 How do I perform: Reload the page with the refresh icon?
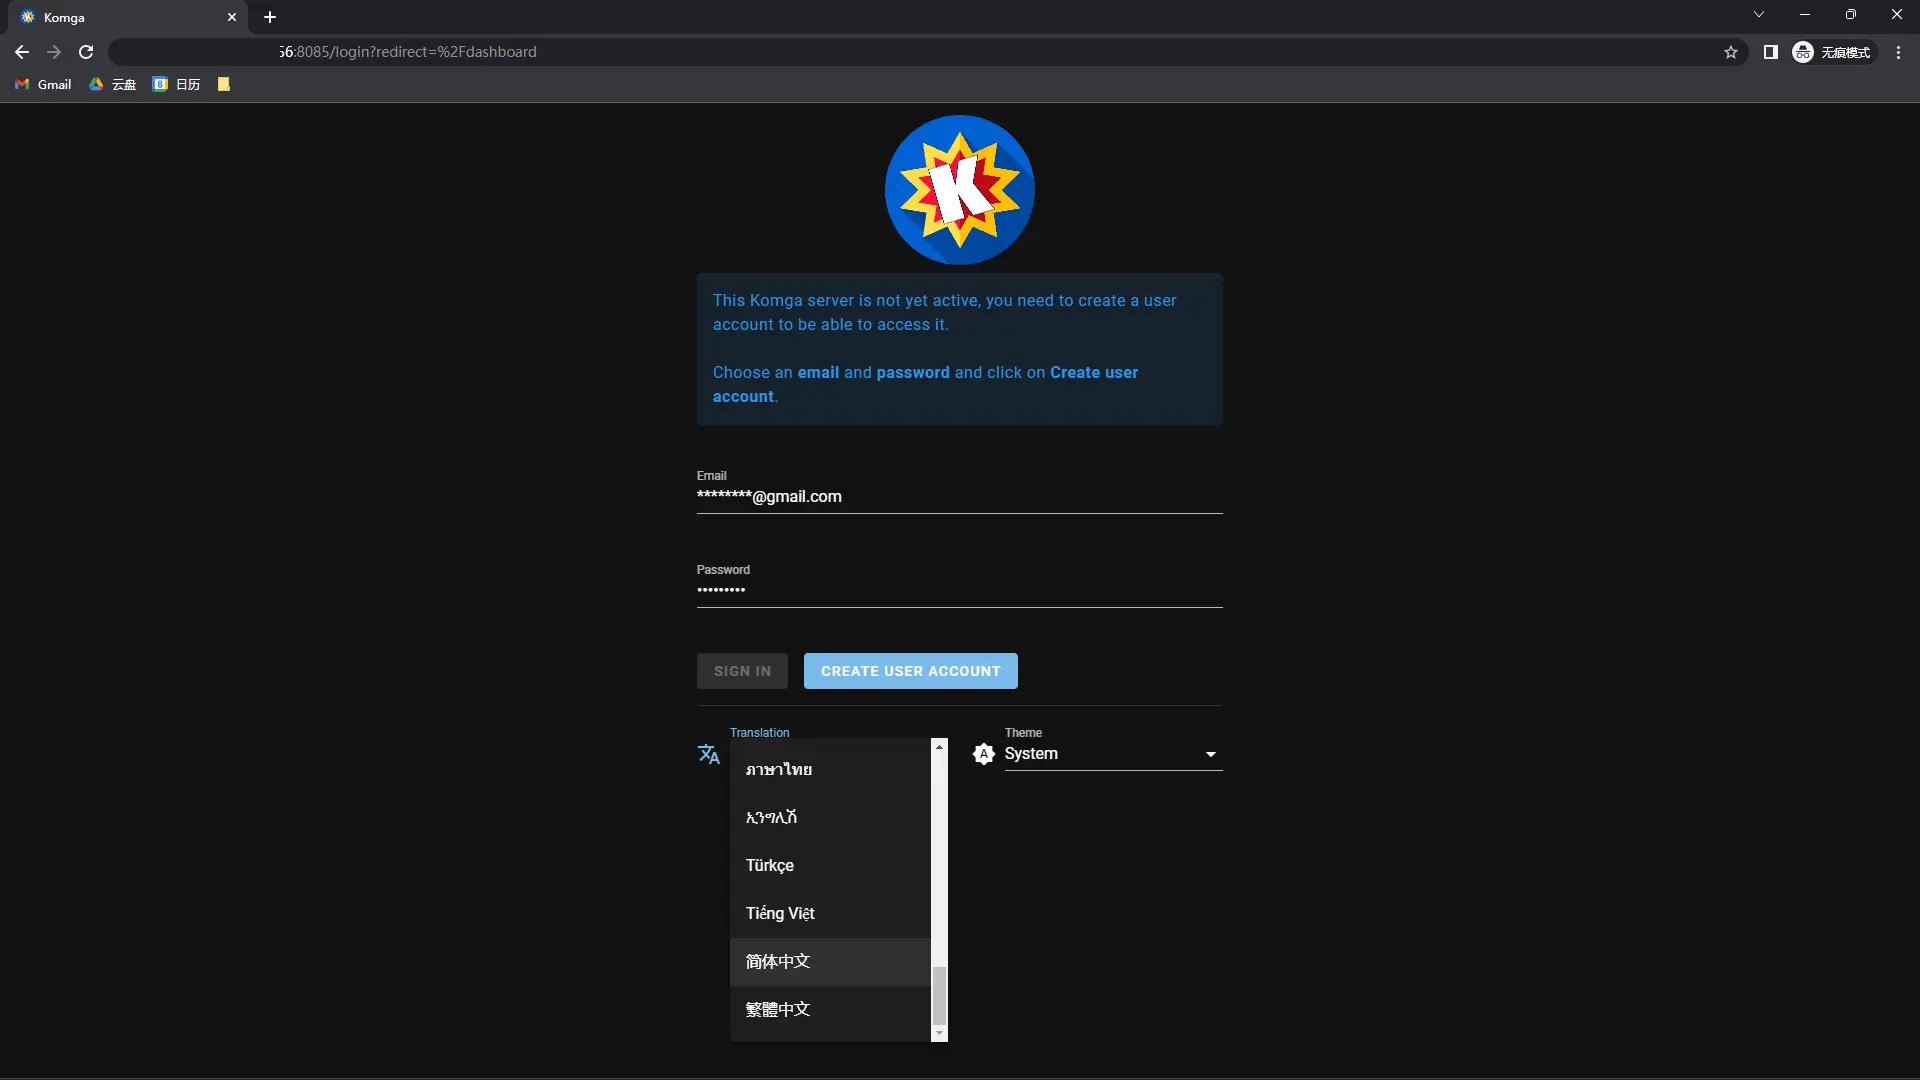coord(86,52)
